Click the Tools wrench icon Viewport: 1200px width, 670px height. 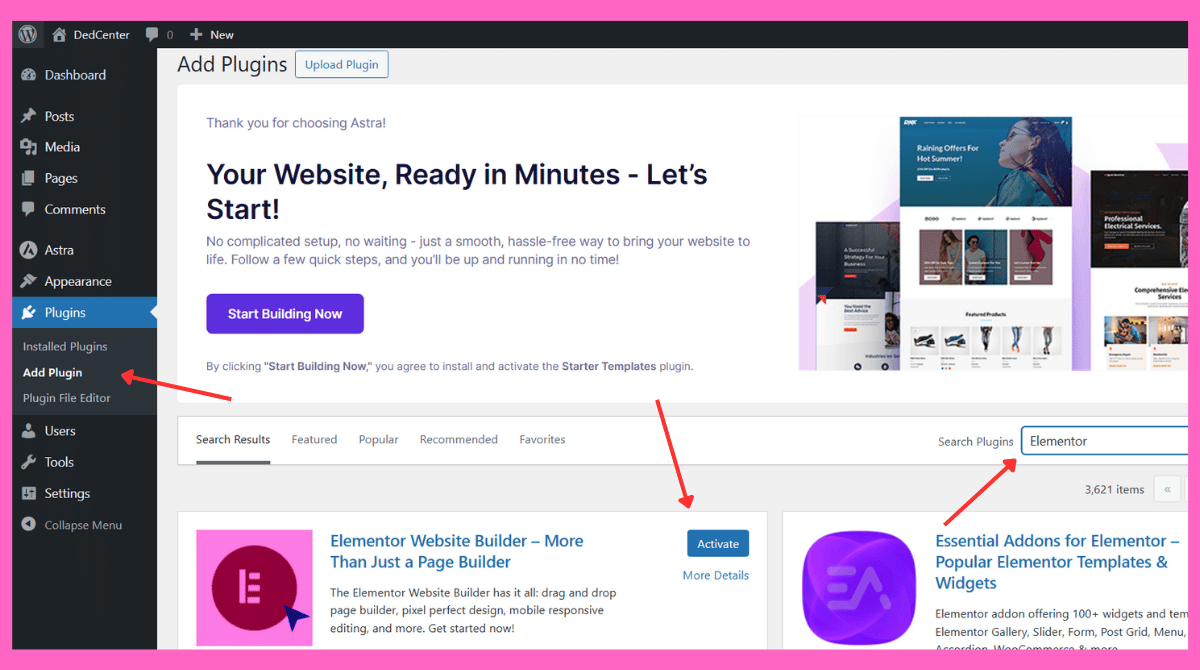(x=28, y=462)
